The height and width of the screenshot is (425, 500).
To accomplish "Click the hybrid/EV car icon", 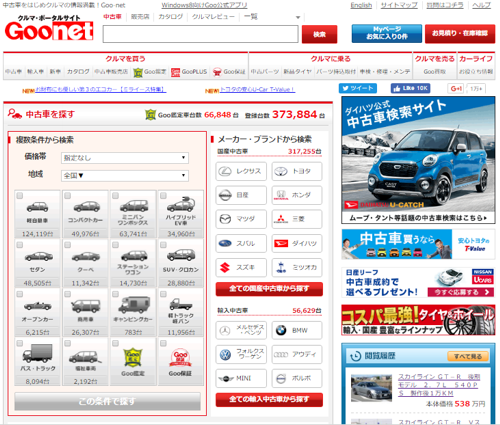I will [x=181, y=204].
